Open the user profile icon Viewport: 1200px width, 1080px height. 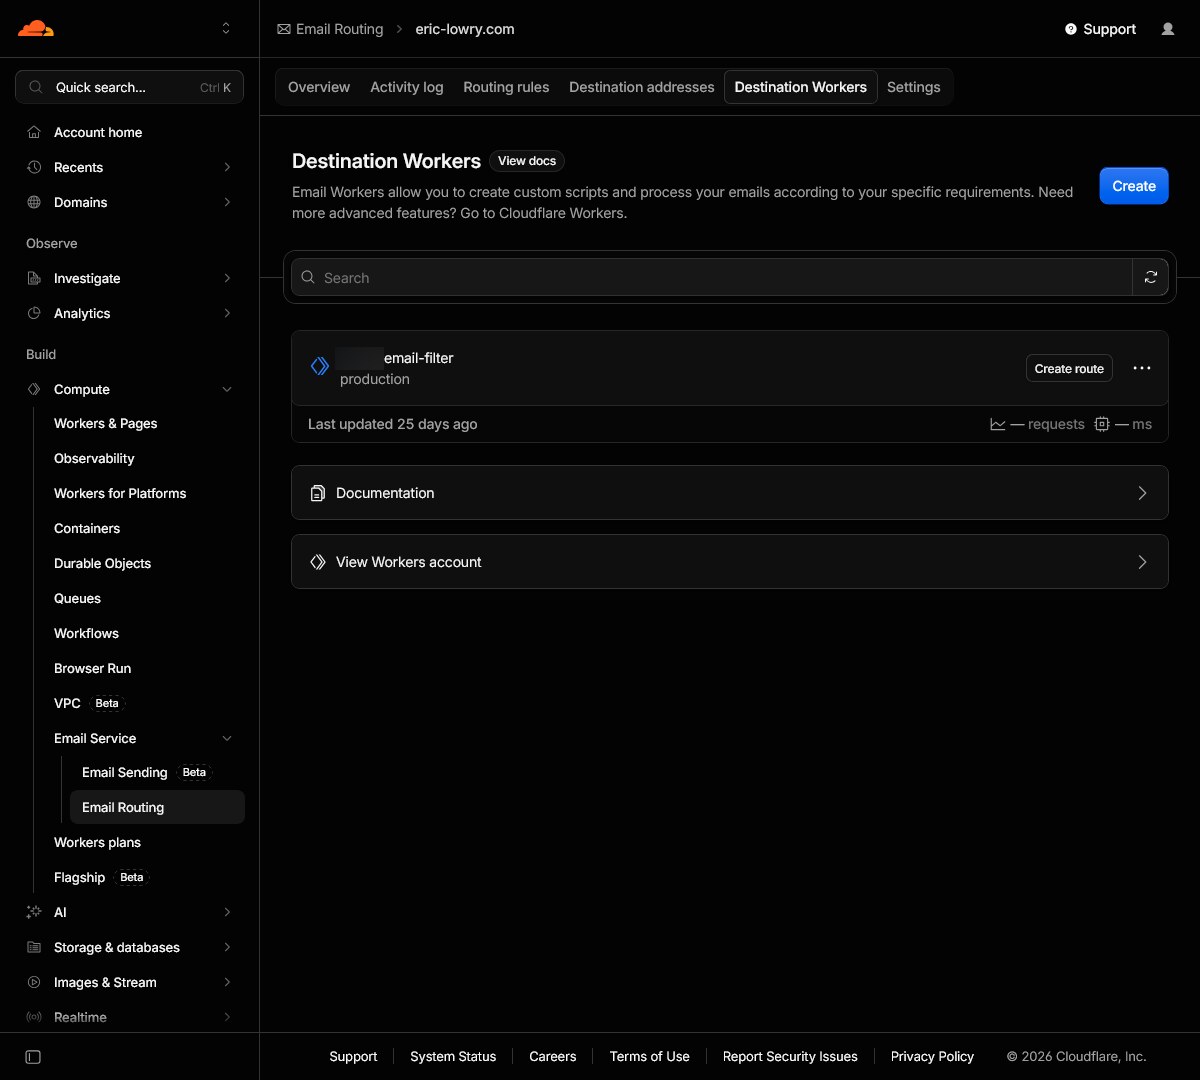1168,29
